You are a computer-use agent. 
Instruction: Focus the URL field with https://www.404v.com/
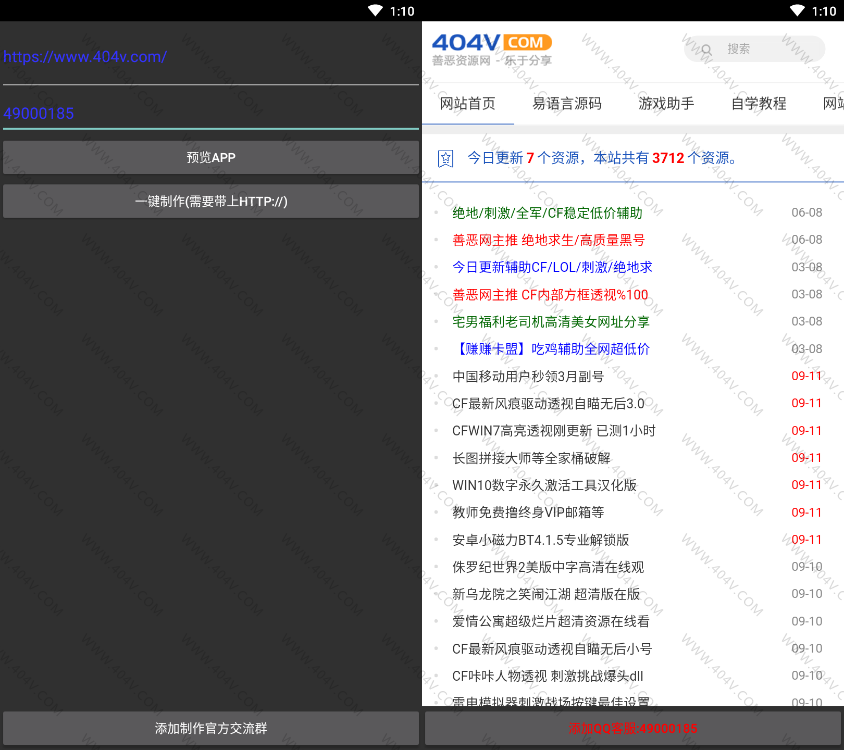click(x=211, y=58)
